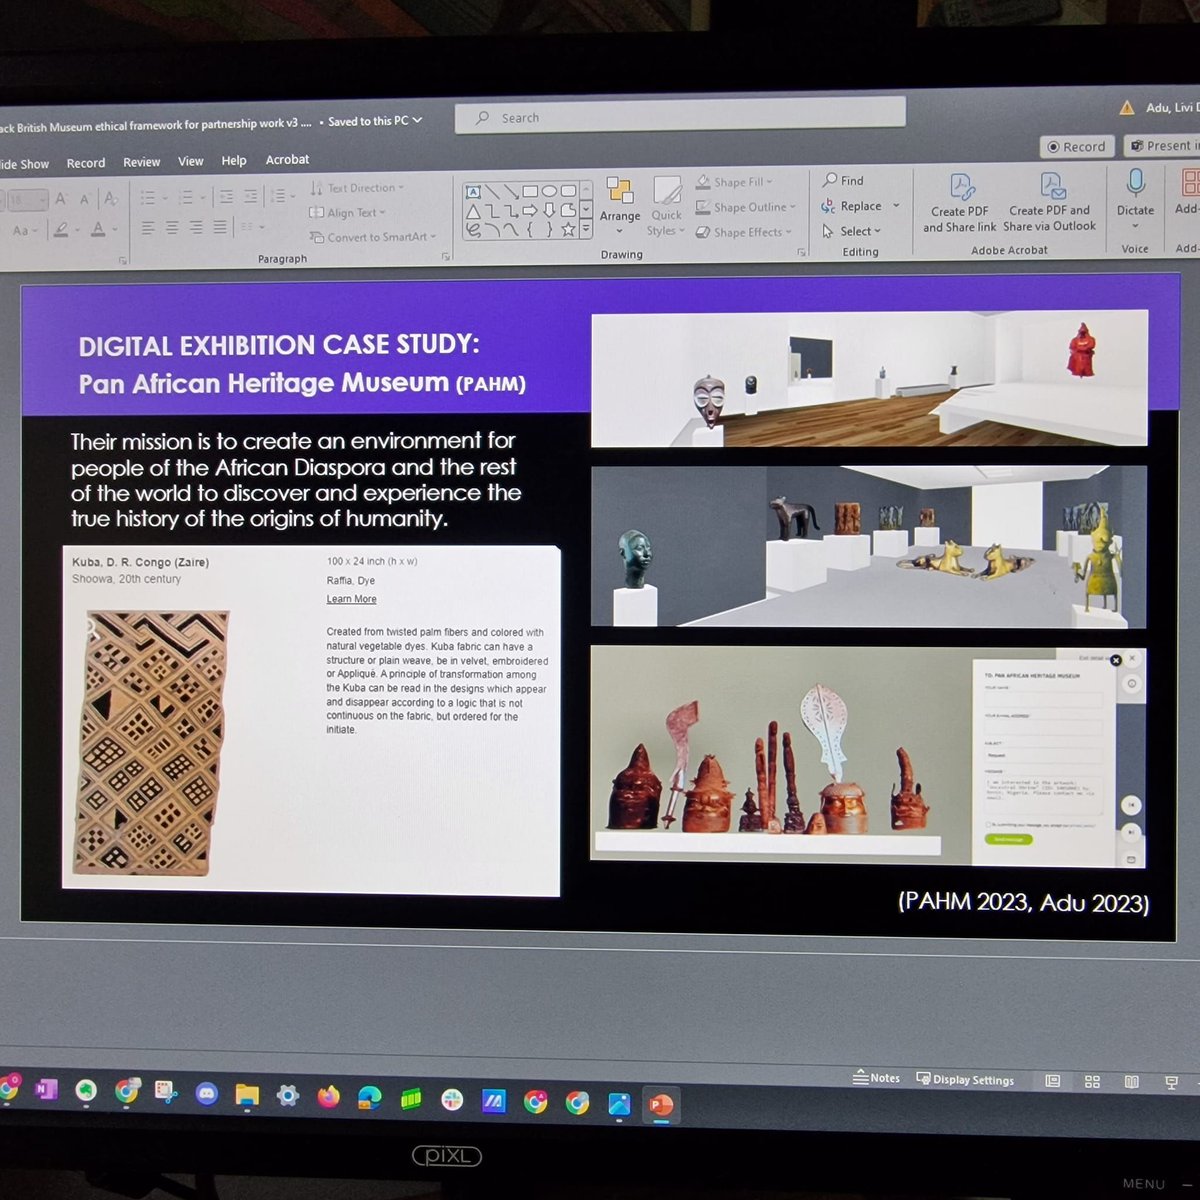Screen dimensions: 1200x1200
Task: Click the Arrange objects icon
Action: [620, 191]
